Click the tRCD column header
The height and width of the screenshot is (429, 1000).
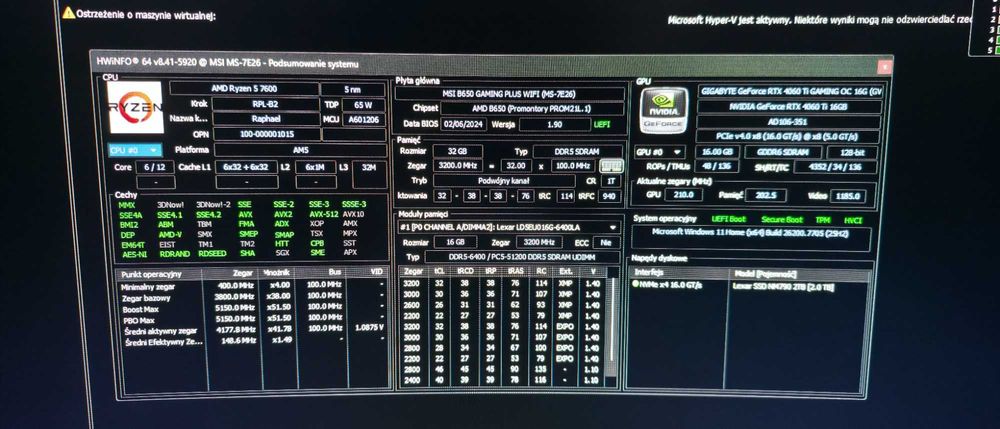point(465,272)
